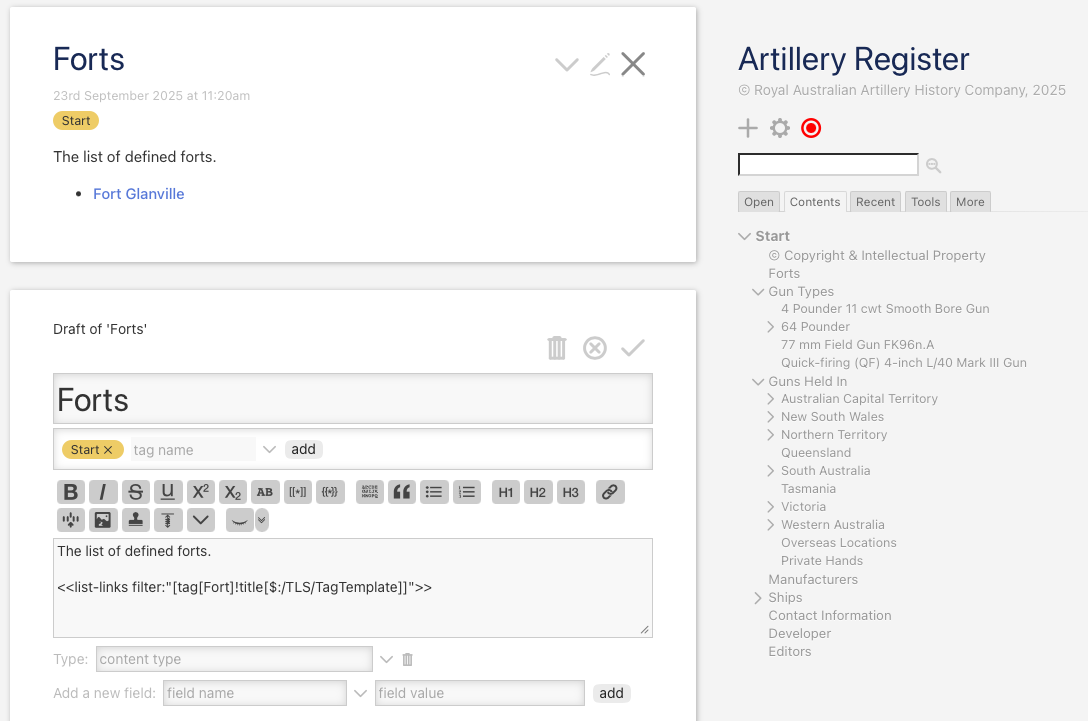The width and height of the screenshot is (1088, 721).
Task: Click the picture insert icon
Action: [102, 520]
